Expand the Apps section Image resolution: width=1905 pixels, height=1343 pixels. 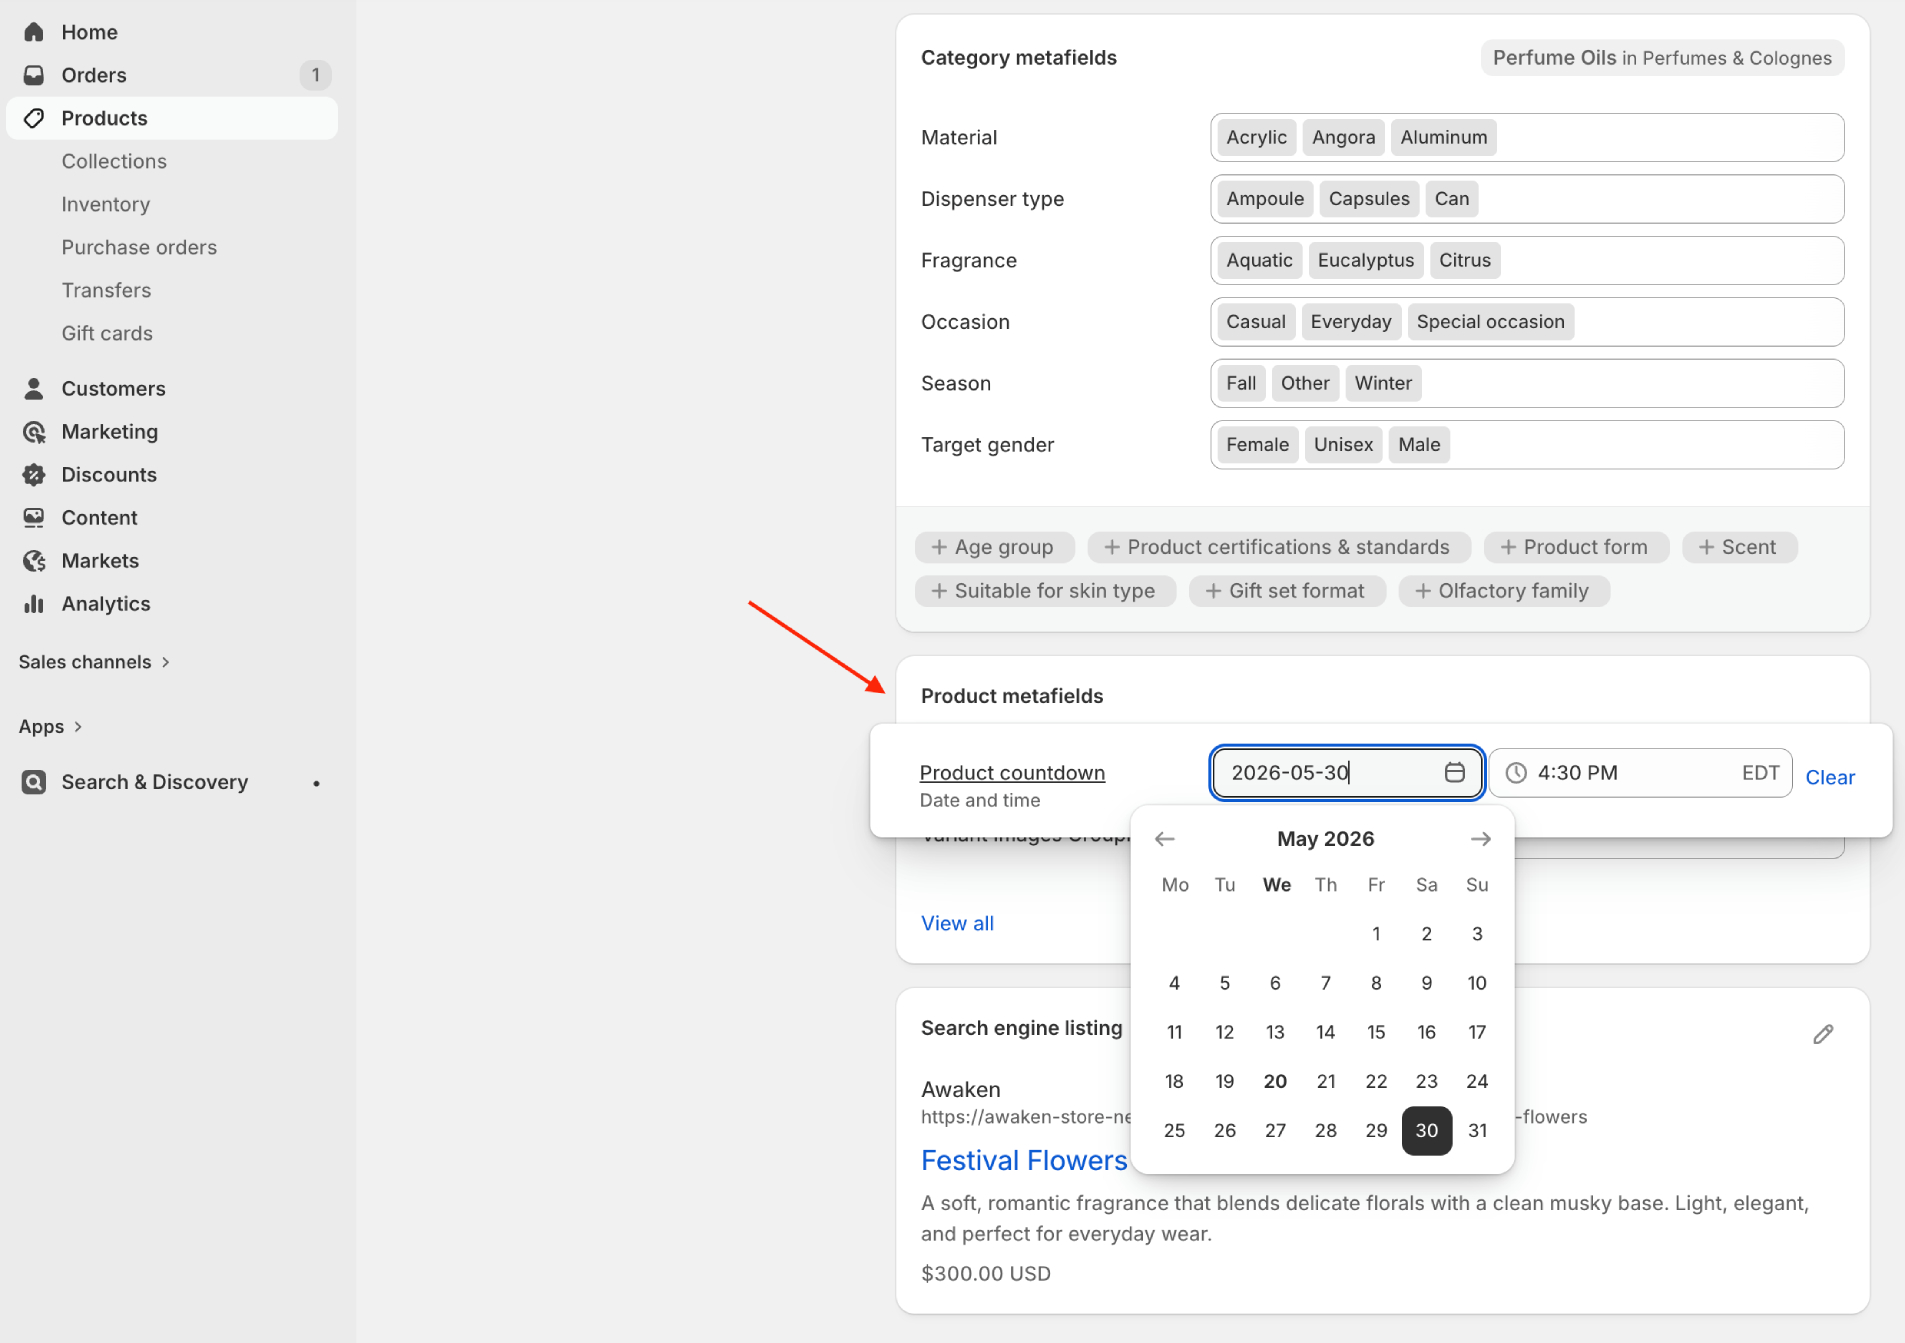51,727
